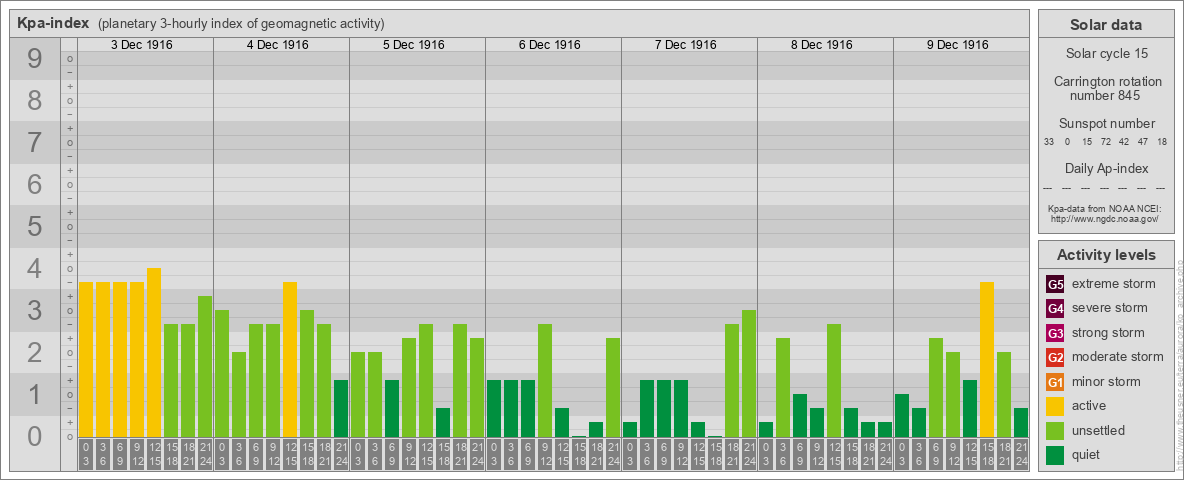1184x480 pixels.
Task: Click the large Kp scale number 7
Action: pyautogui.click(x=34, y=143)
